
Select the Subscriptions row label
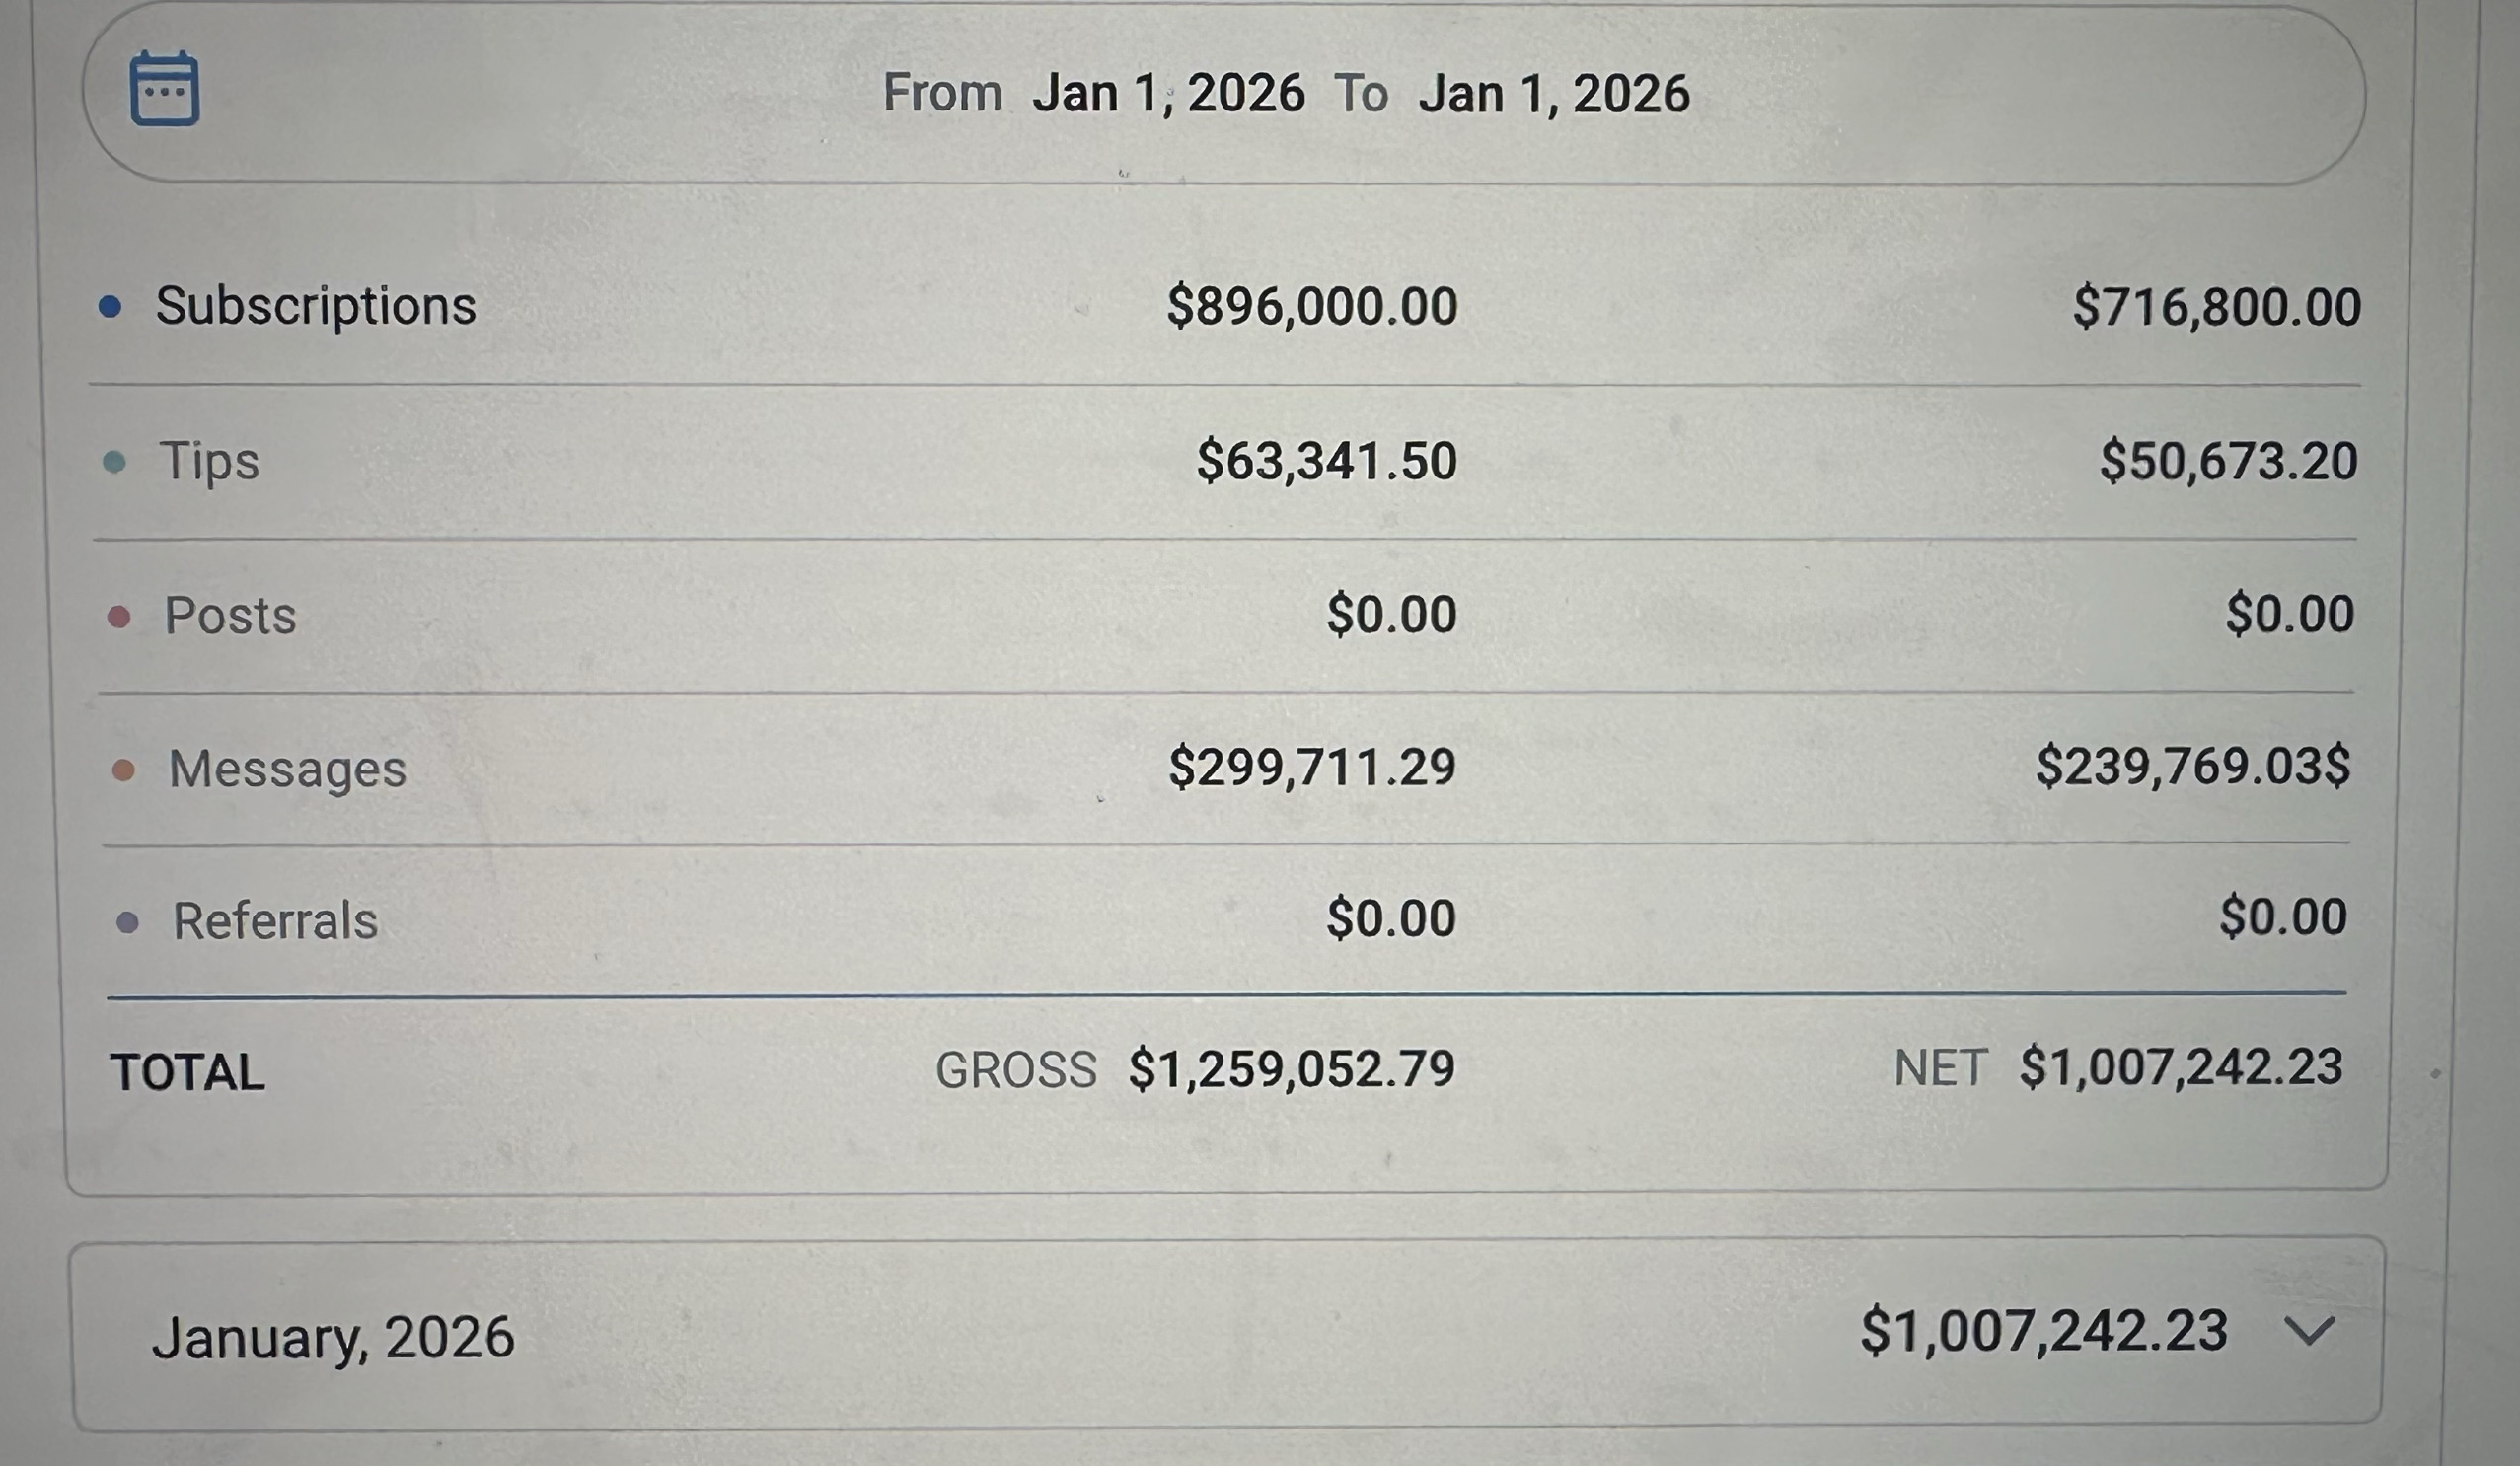[316, 305]
